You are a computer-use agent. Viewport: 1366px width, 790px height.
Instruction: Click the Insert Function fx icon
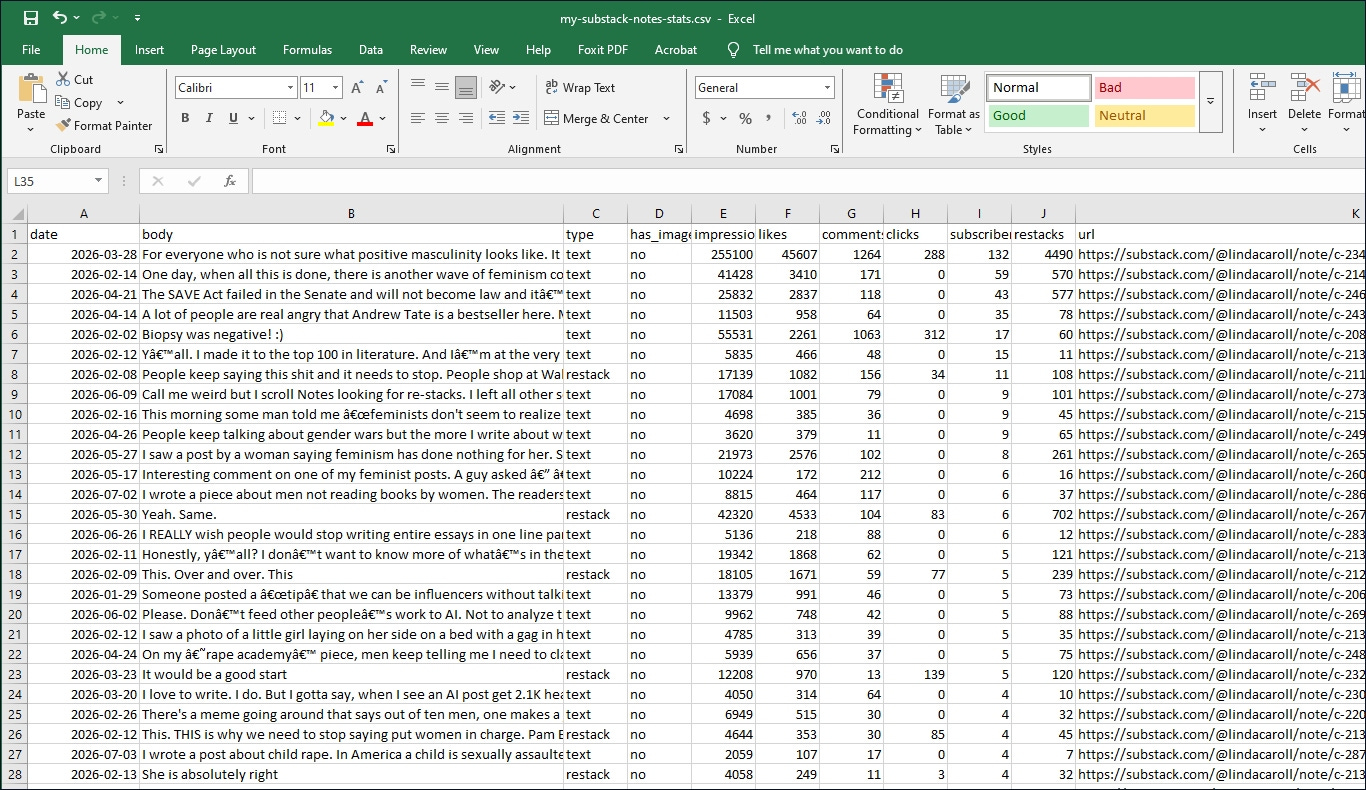(x=230, y=181)
